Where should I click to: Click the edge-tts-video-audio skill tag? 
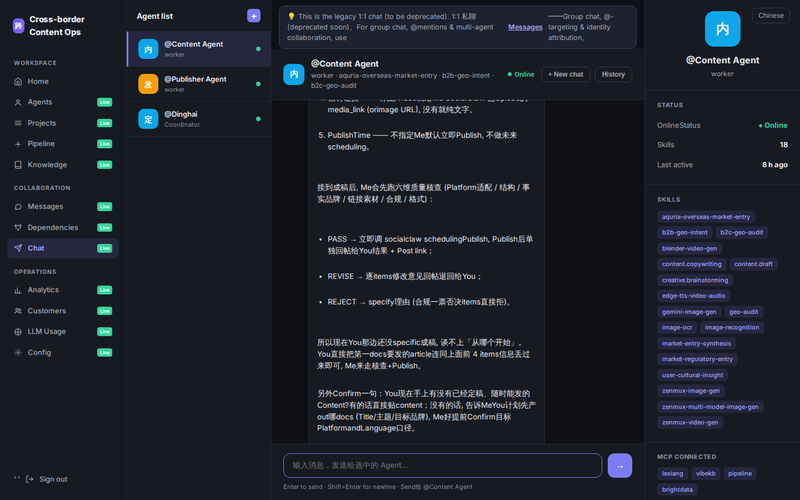[693, 296]
